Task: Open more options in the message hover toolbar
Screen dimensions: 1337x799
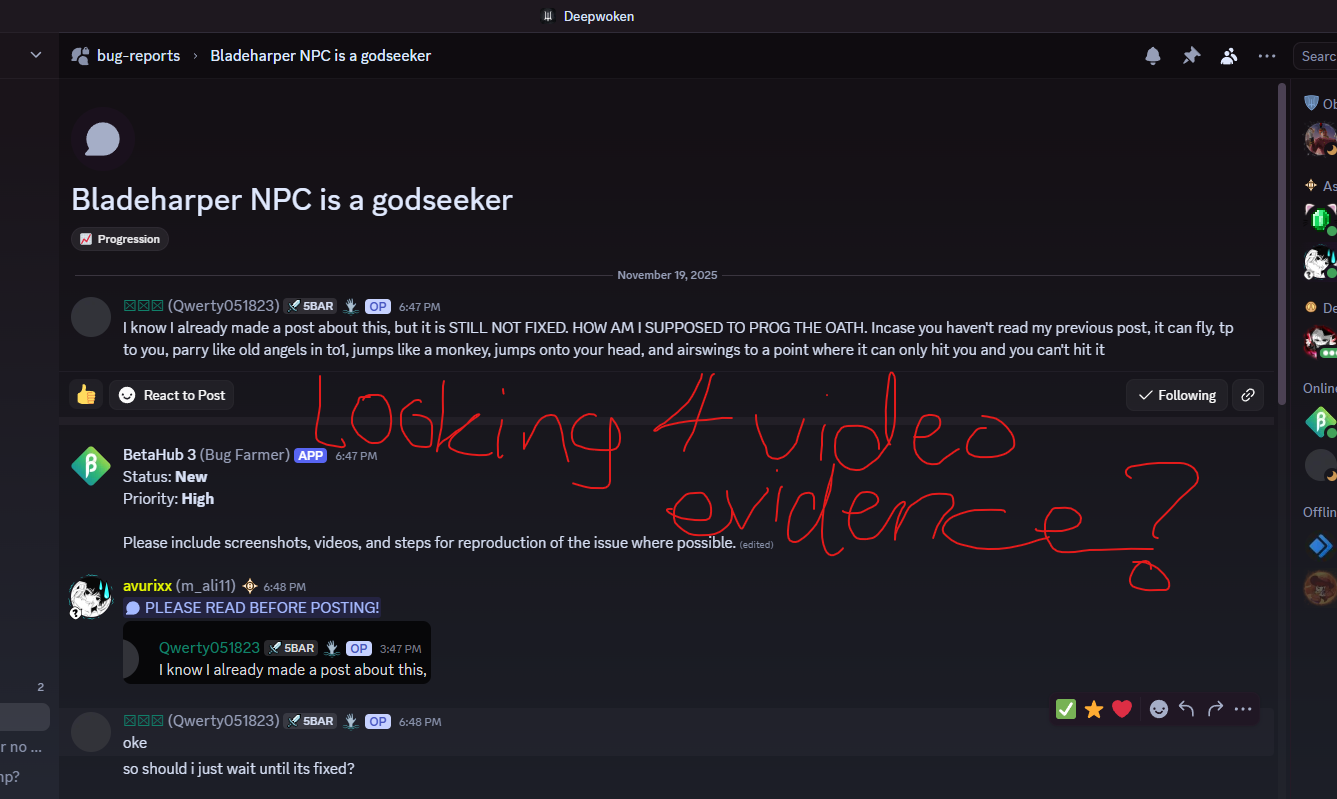Action: (1243, 709)
